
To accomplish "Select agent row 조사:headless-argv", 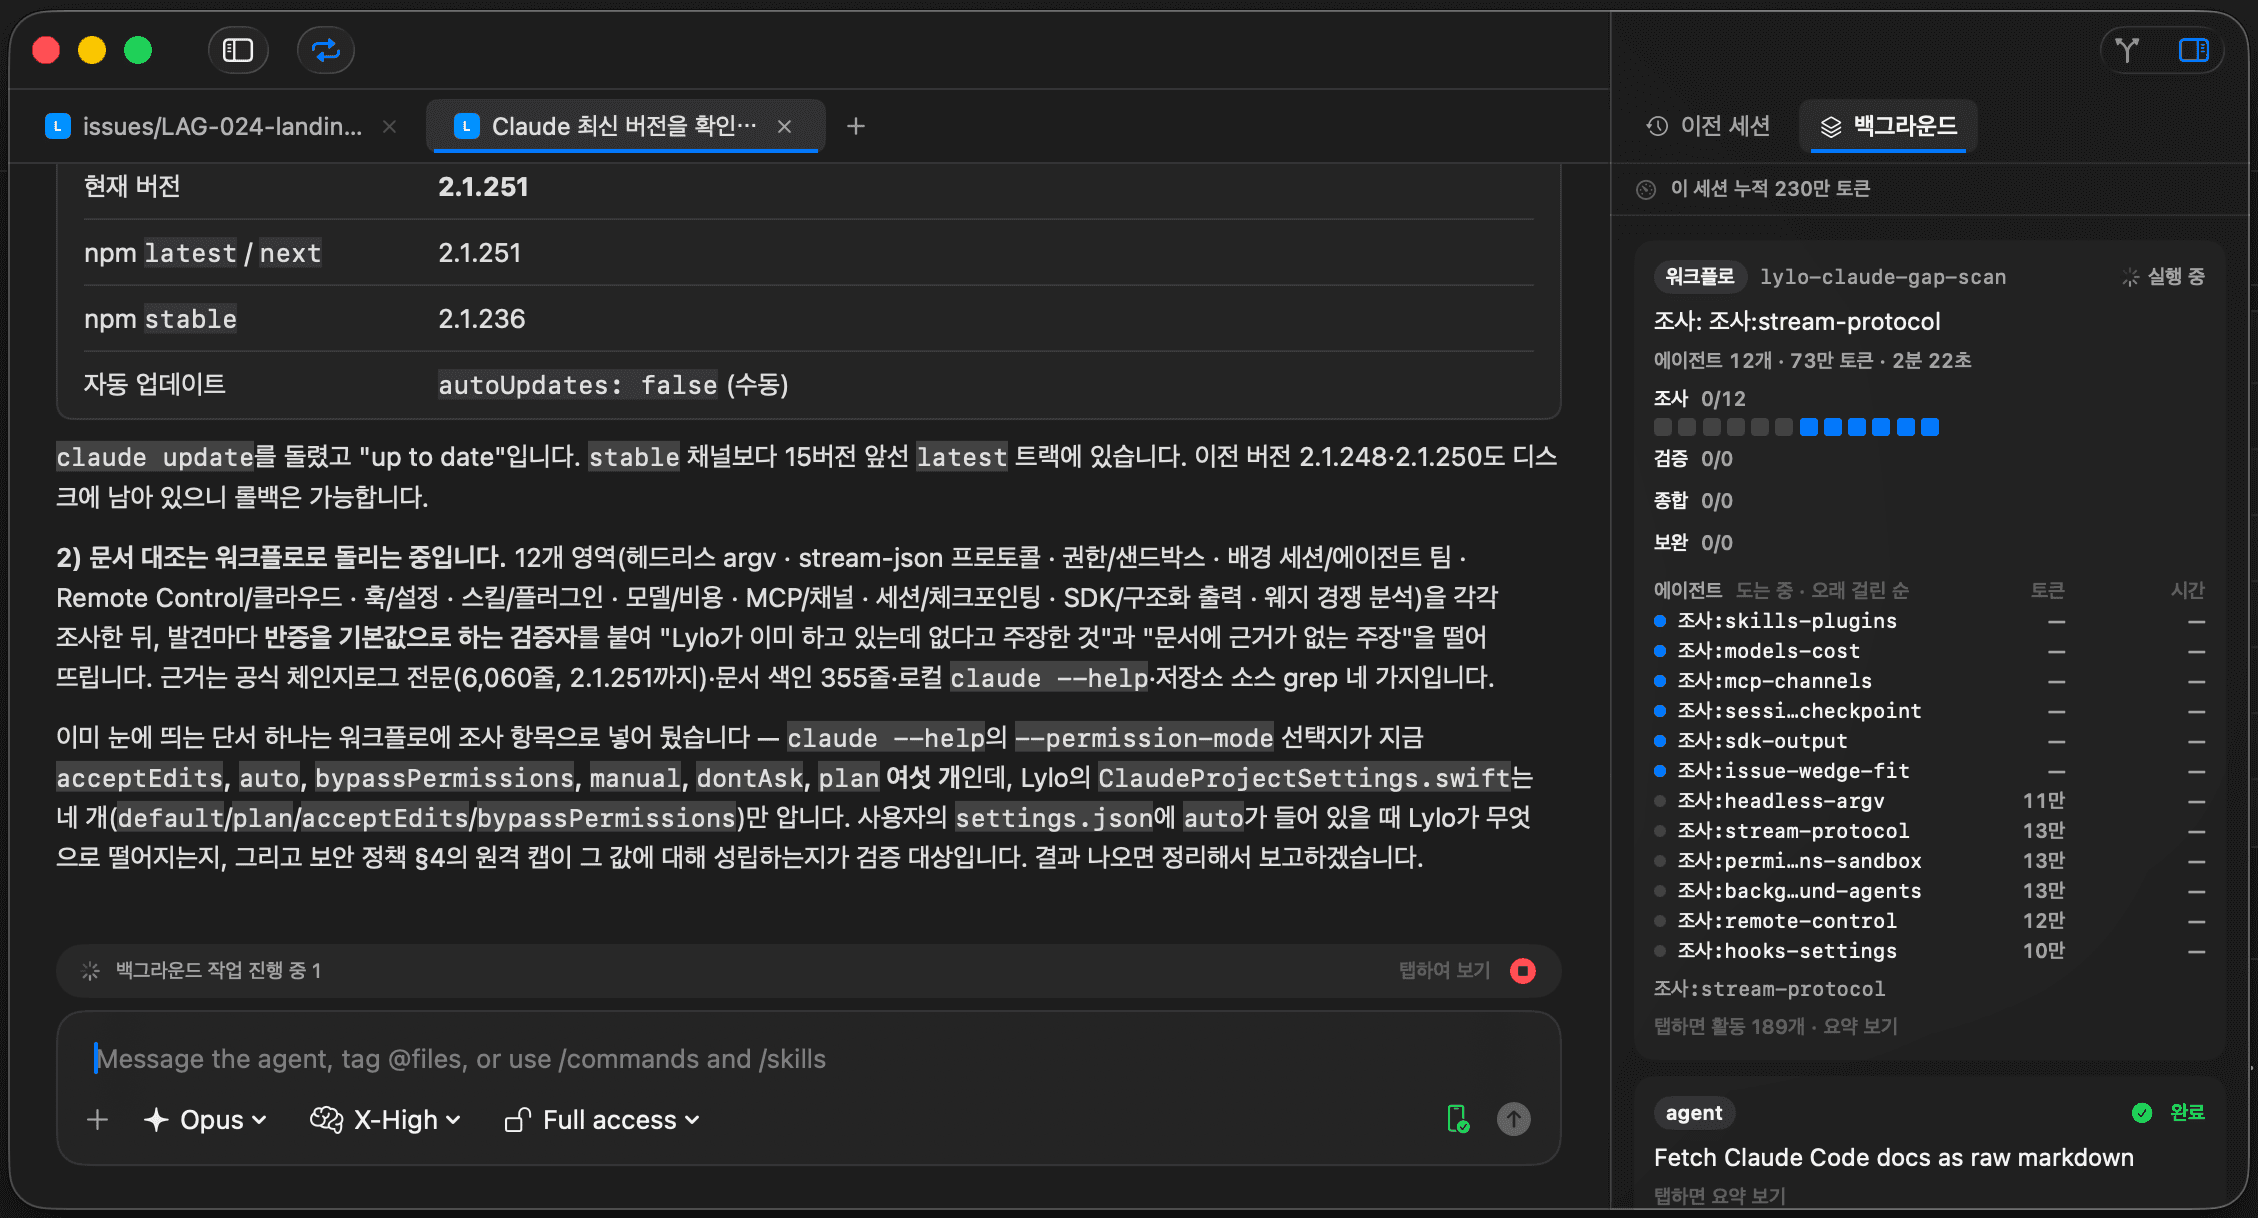I will tap(1929, 801).
